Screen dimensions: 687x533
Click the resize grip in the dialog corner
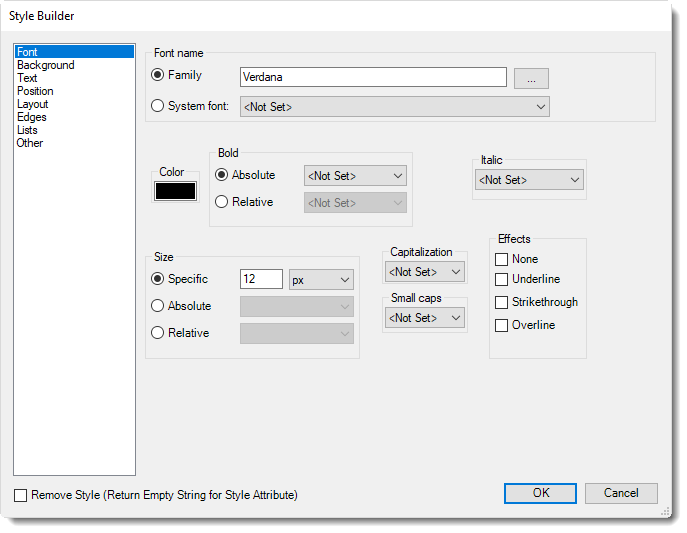tap(666, 512)
